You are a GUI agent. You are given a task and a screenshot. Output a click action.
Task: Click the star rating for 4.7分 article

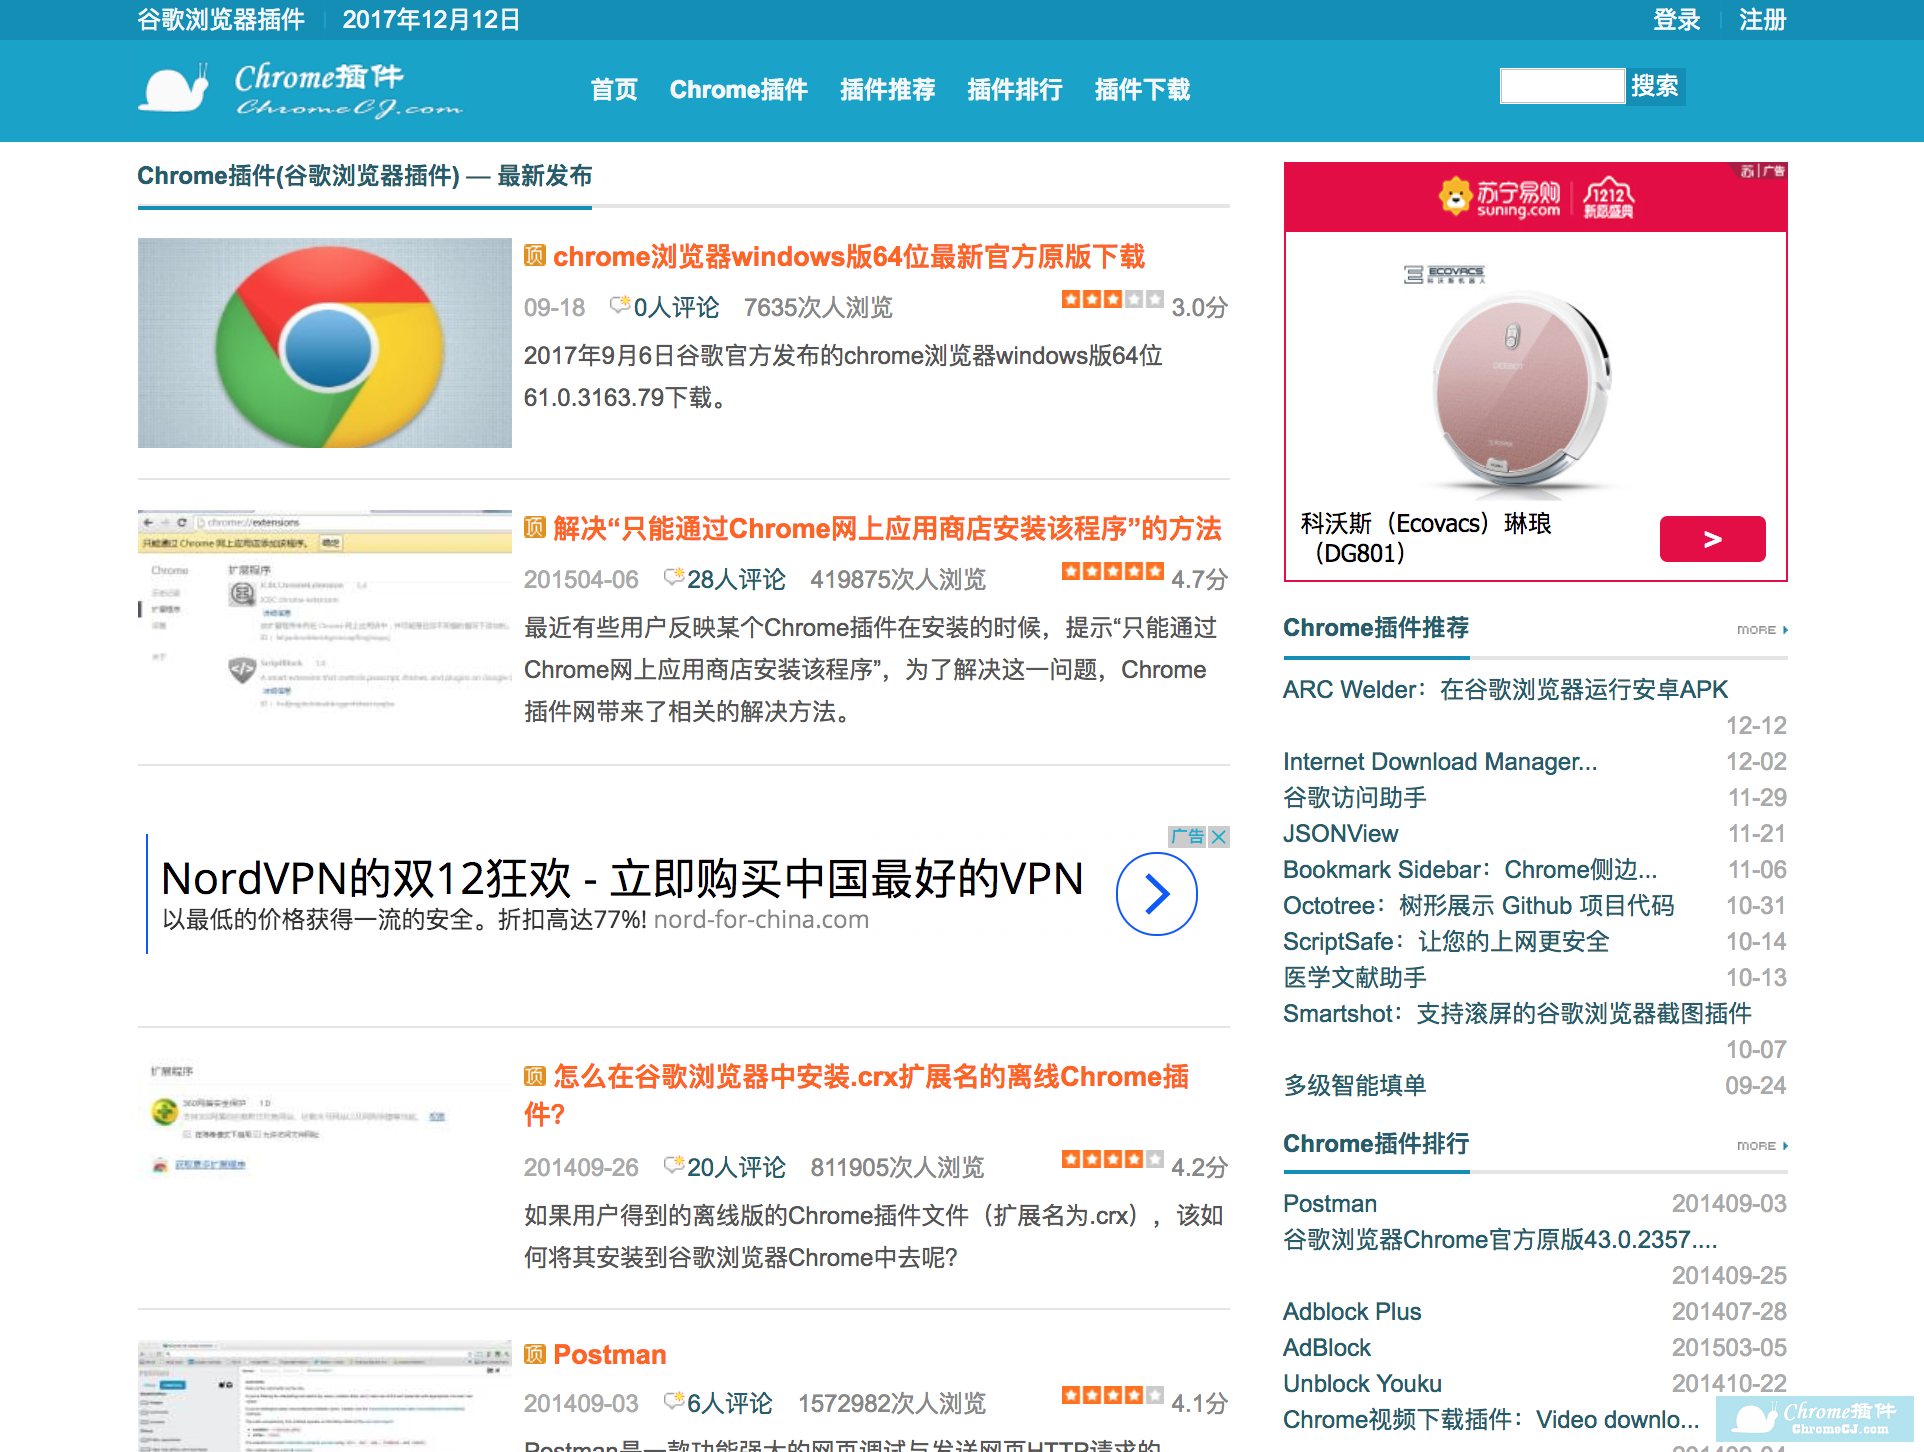(1112, 572)
